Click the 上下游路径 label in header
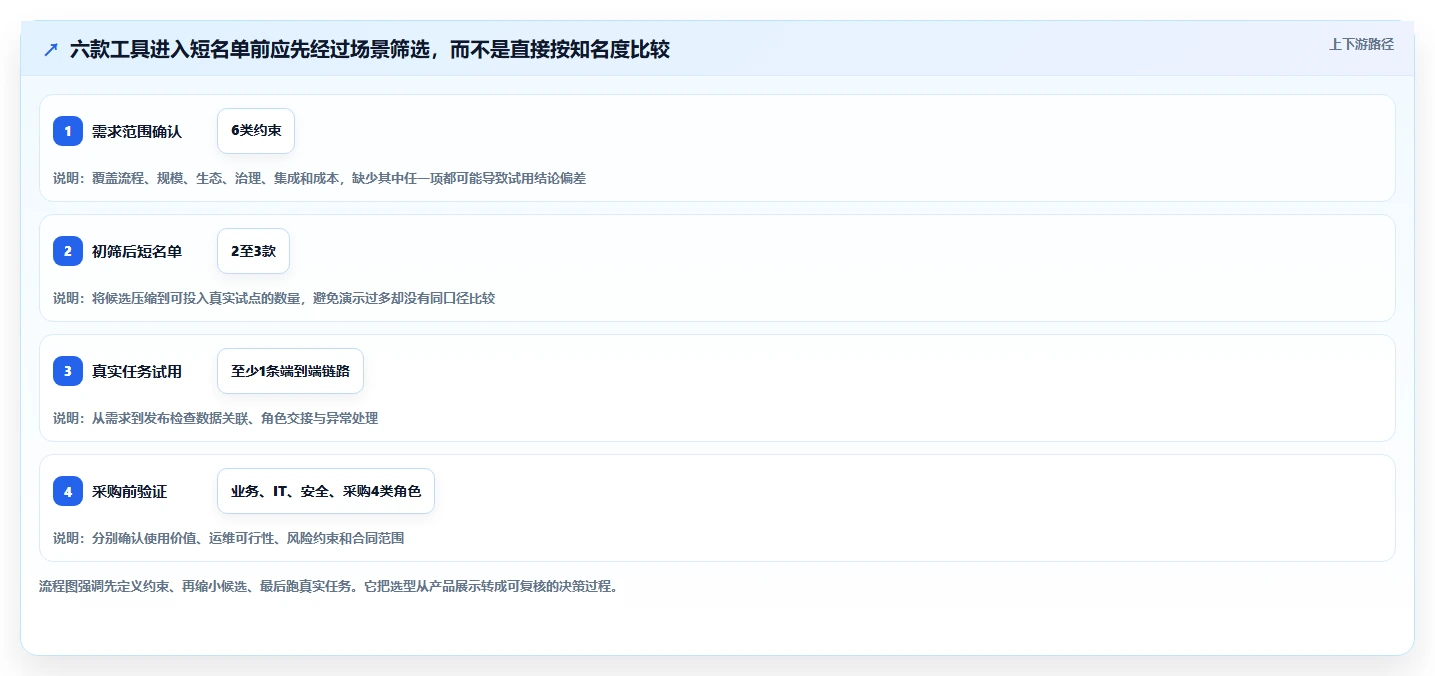 pos(1361,44)
